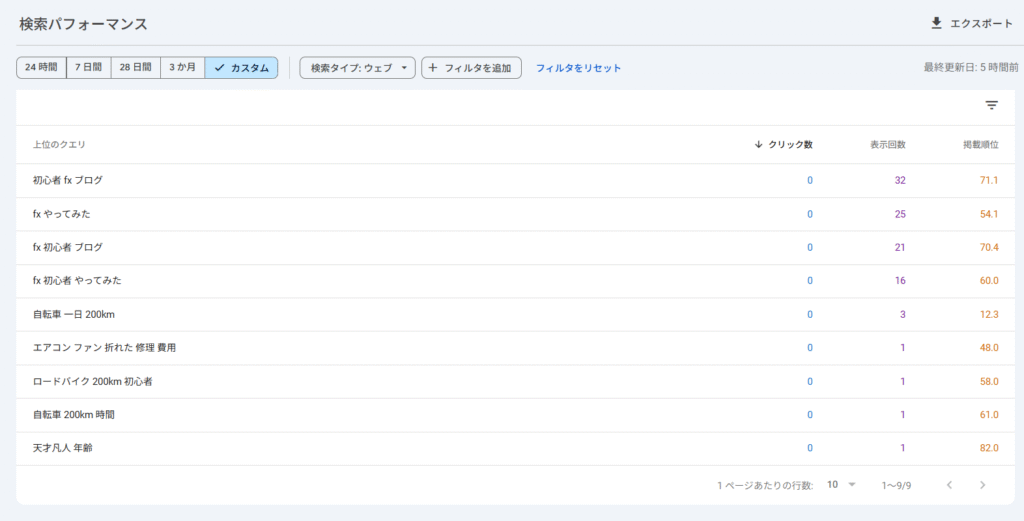The height and width of the screenshot is (521, 1024).
Task: Open rows per page dropdown
Action: [841, 485]
